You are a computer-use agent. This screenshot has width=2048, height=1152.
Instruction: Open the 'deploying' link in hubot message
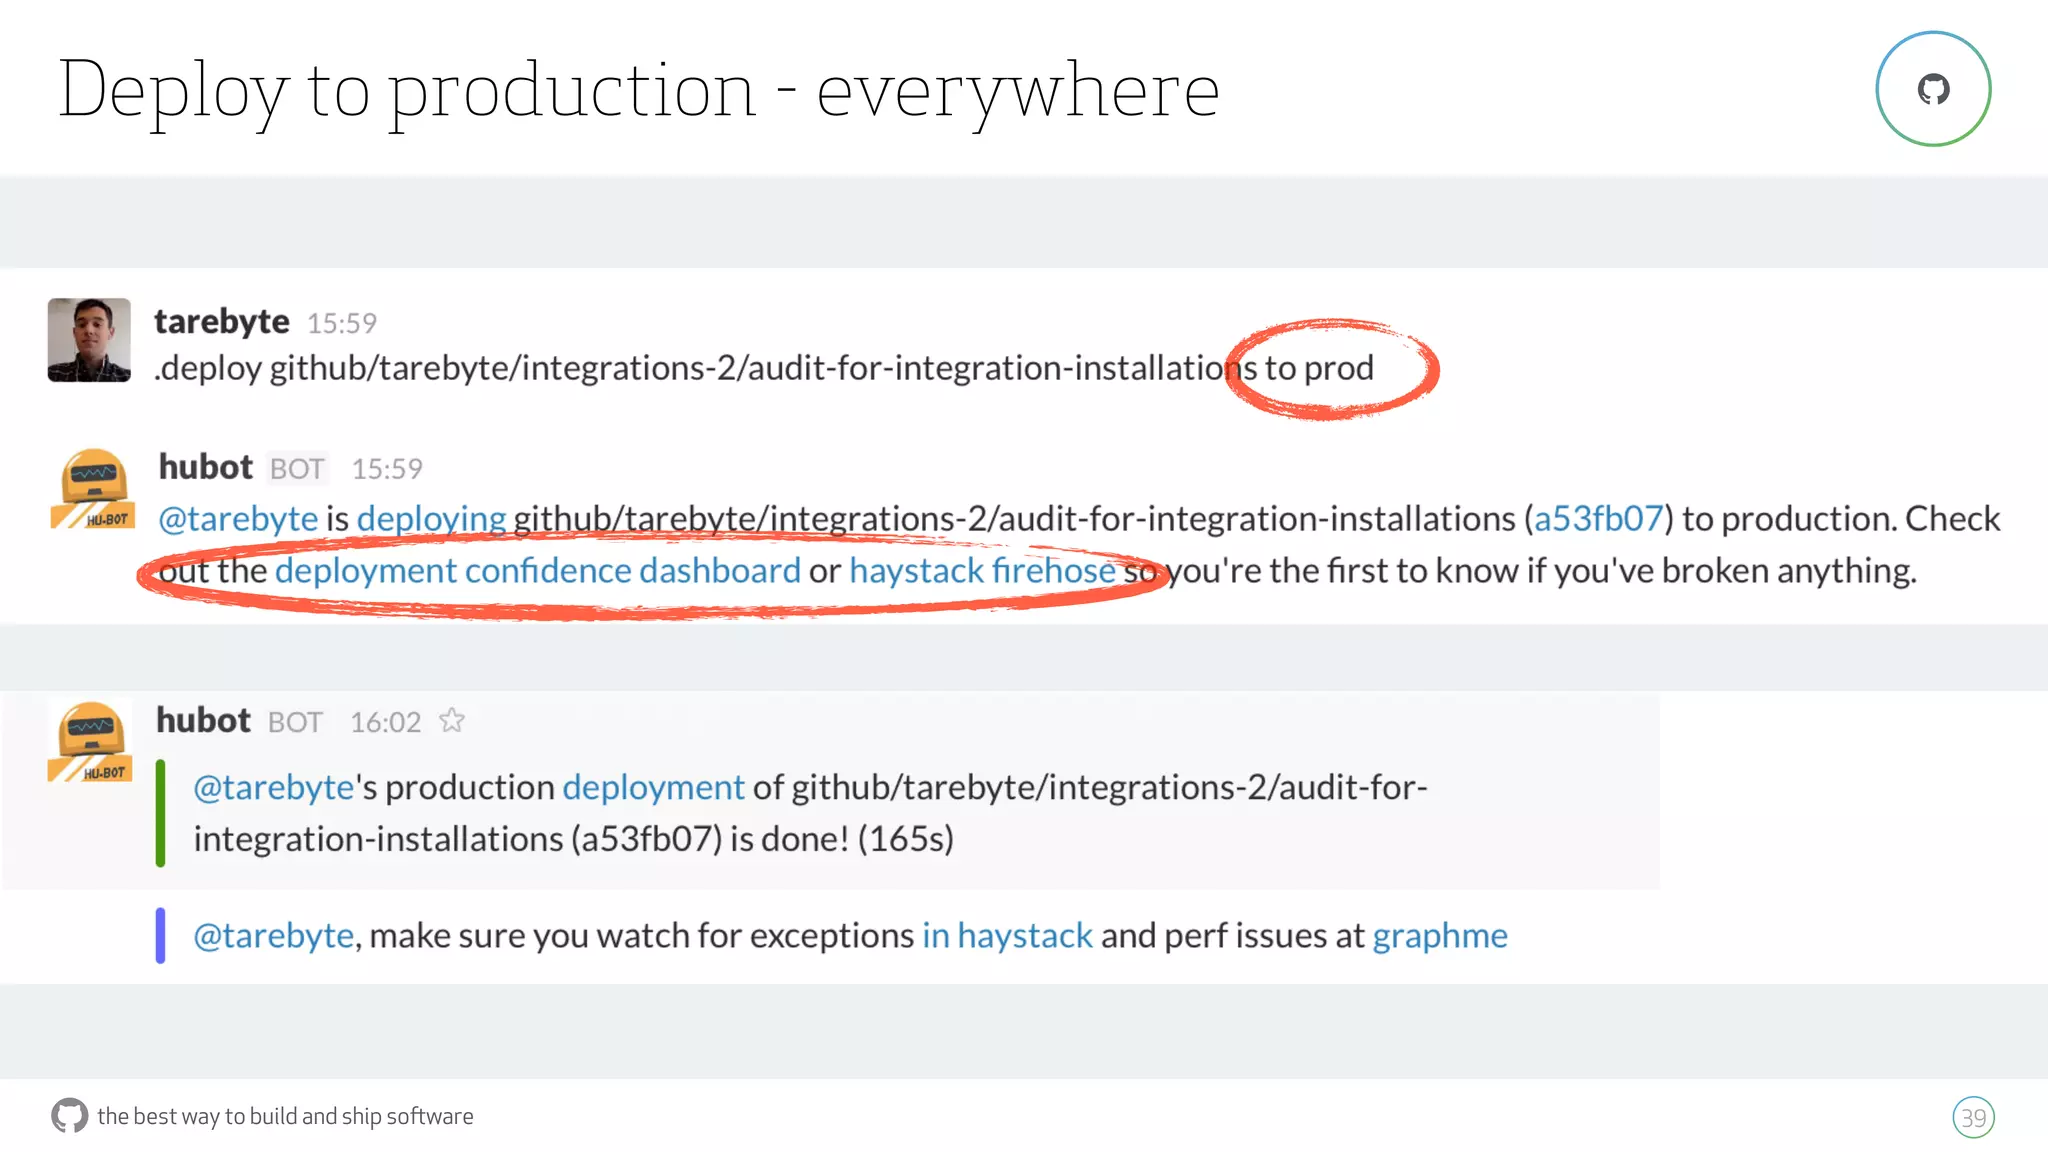431,518
